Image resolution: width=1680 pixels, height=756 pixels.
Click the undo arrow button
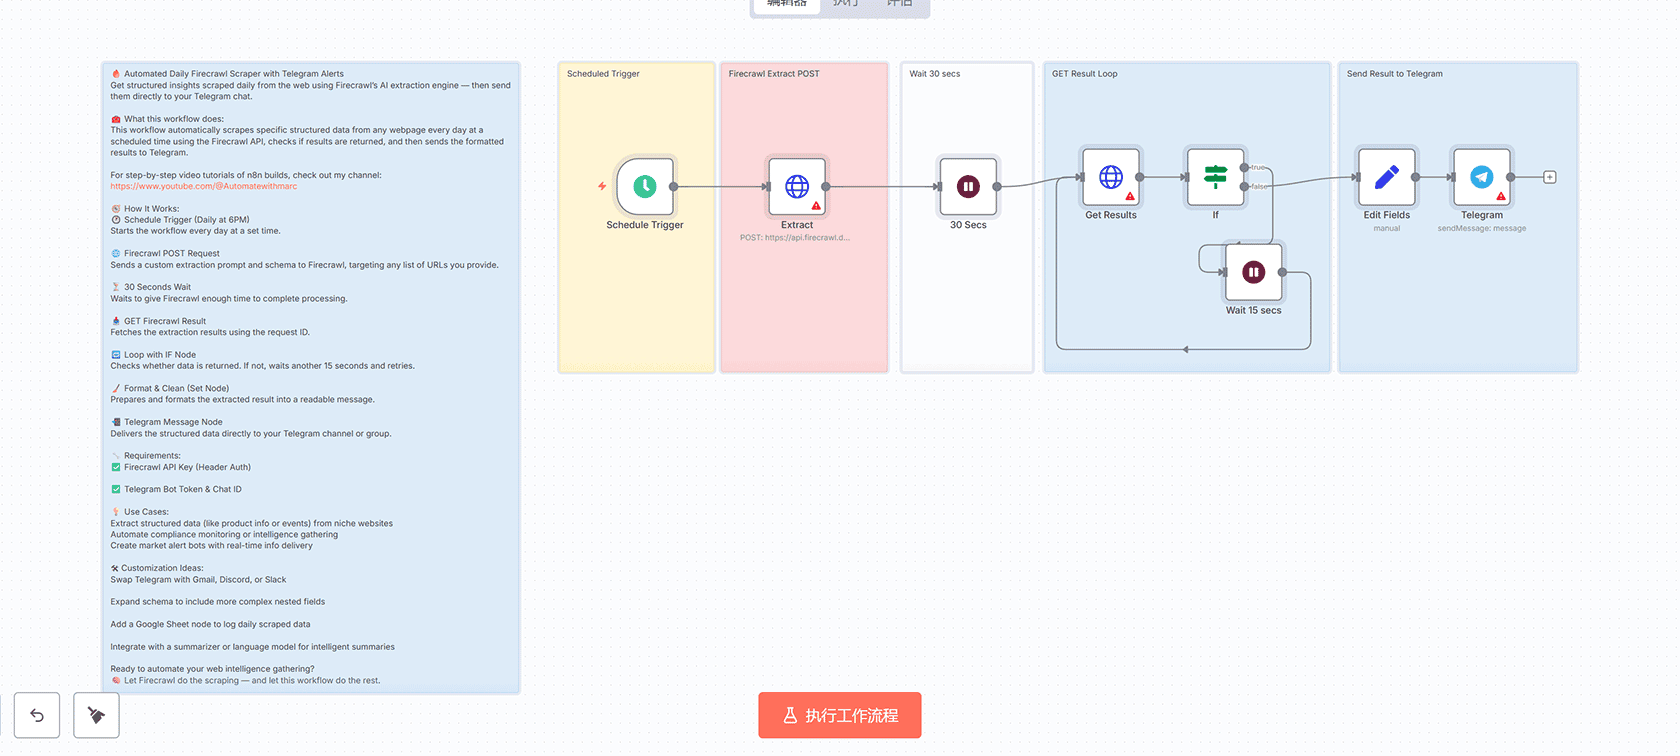(x=37, y=715)
